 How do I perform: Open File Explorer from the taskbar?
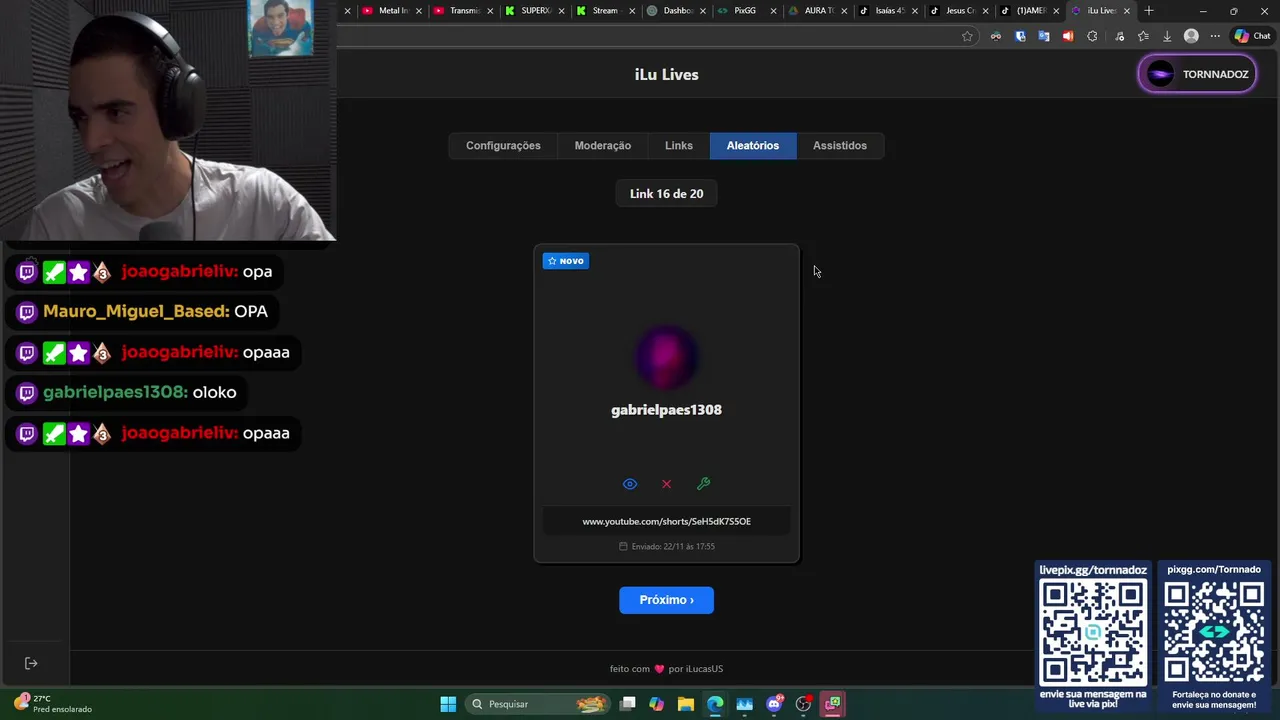[x=686, y=704]
